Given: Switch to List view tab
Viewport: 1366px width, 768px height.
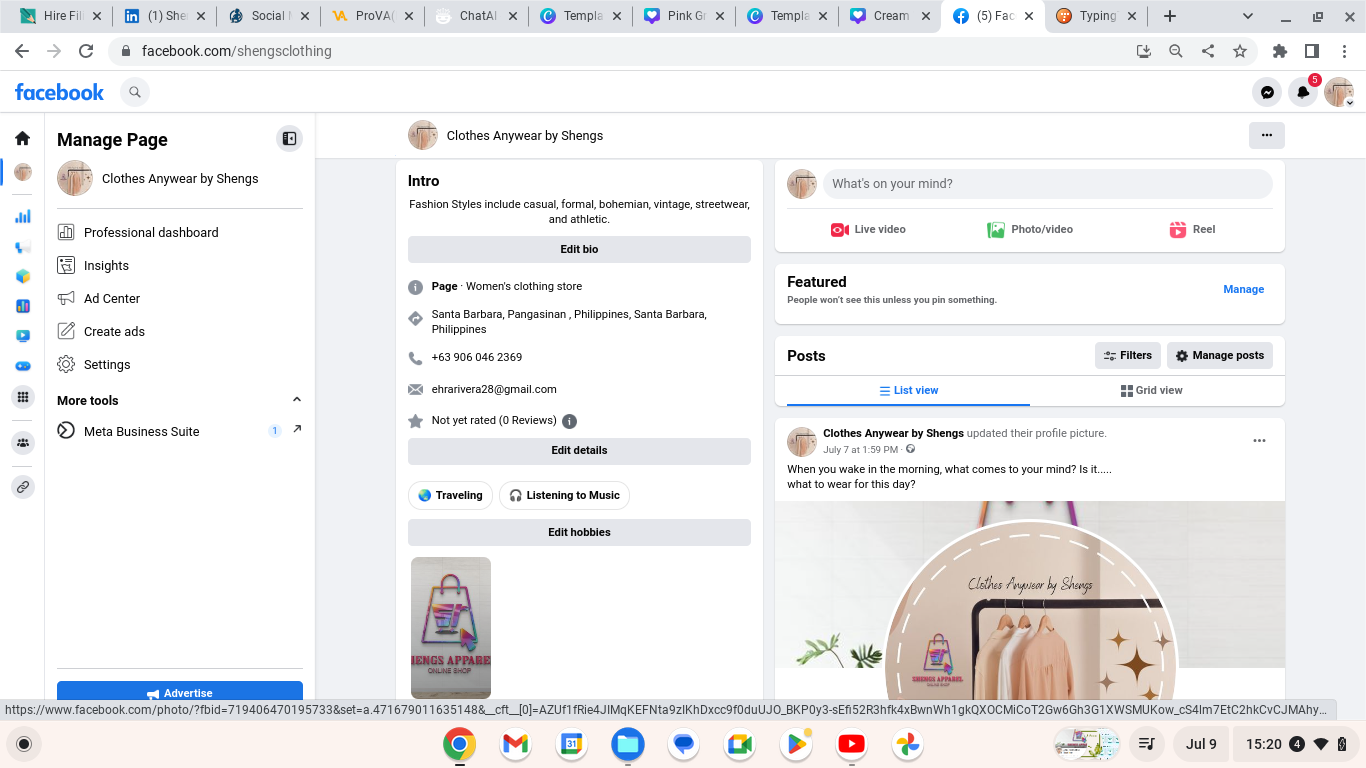Looking at the screenshot, I should [x=908, y=390].
